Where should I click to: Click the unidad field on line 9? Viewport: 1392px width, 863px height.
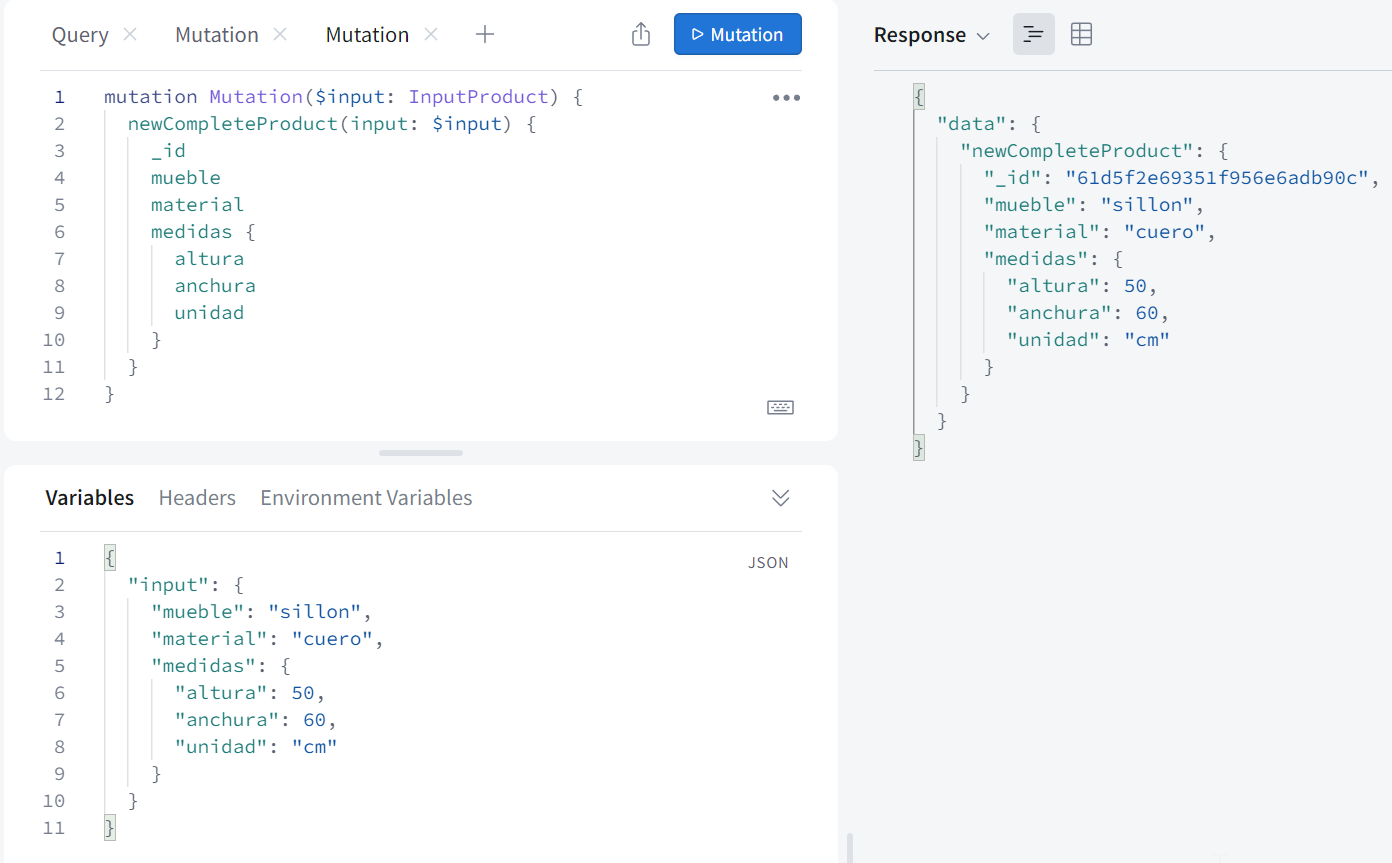tap(209, 313)
